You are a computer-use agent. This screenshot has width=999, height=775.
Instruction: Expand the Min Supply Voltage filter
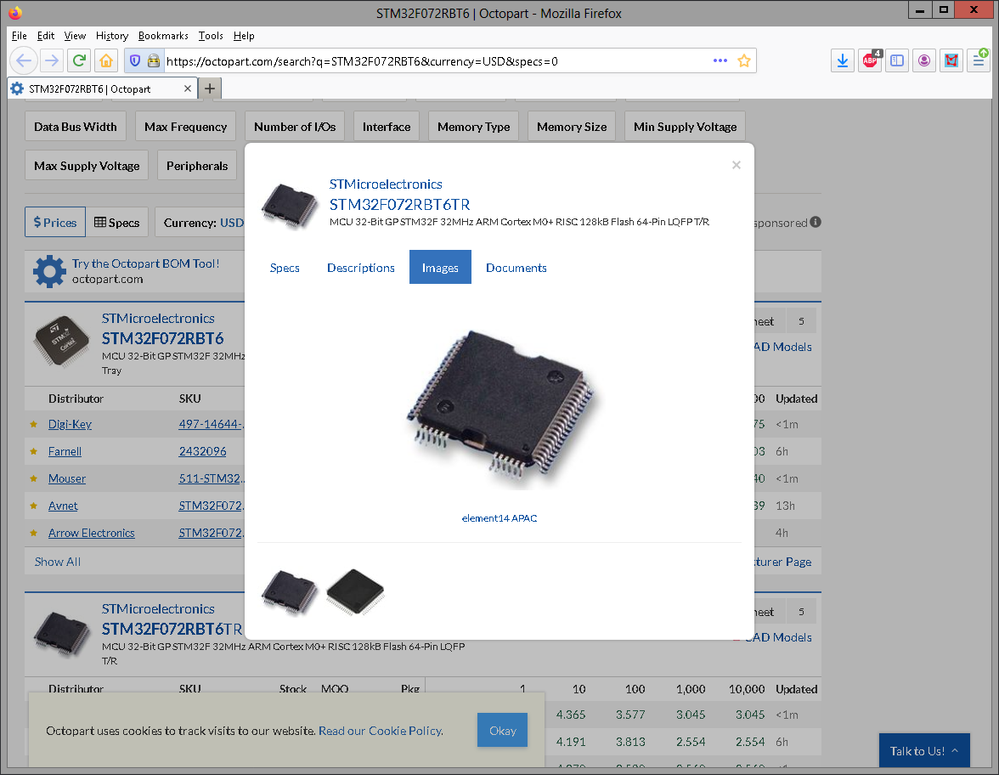(685, 127)
